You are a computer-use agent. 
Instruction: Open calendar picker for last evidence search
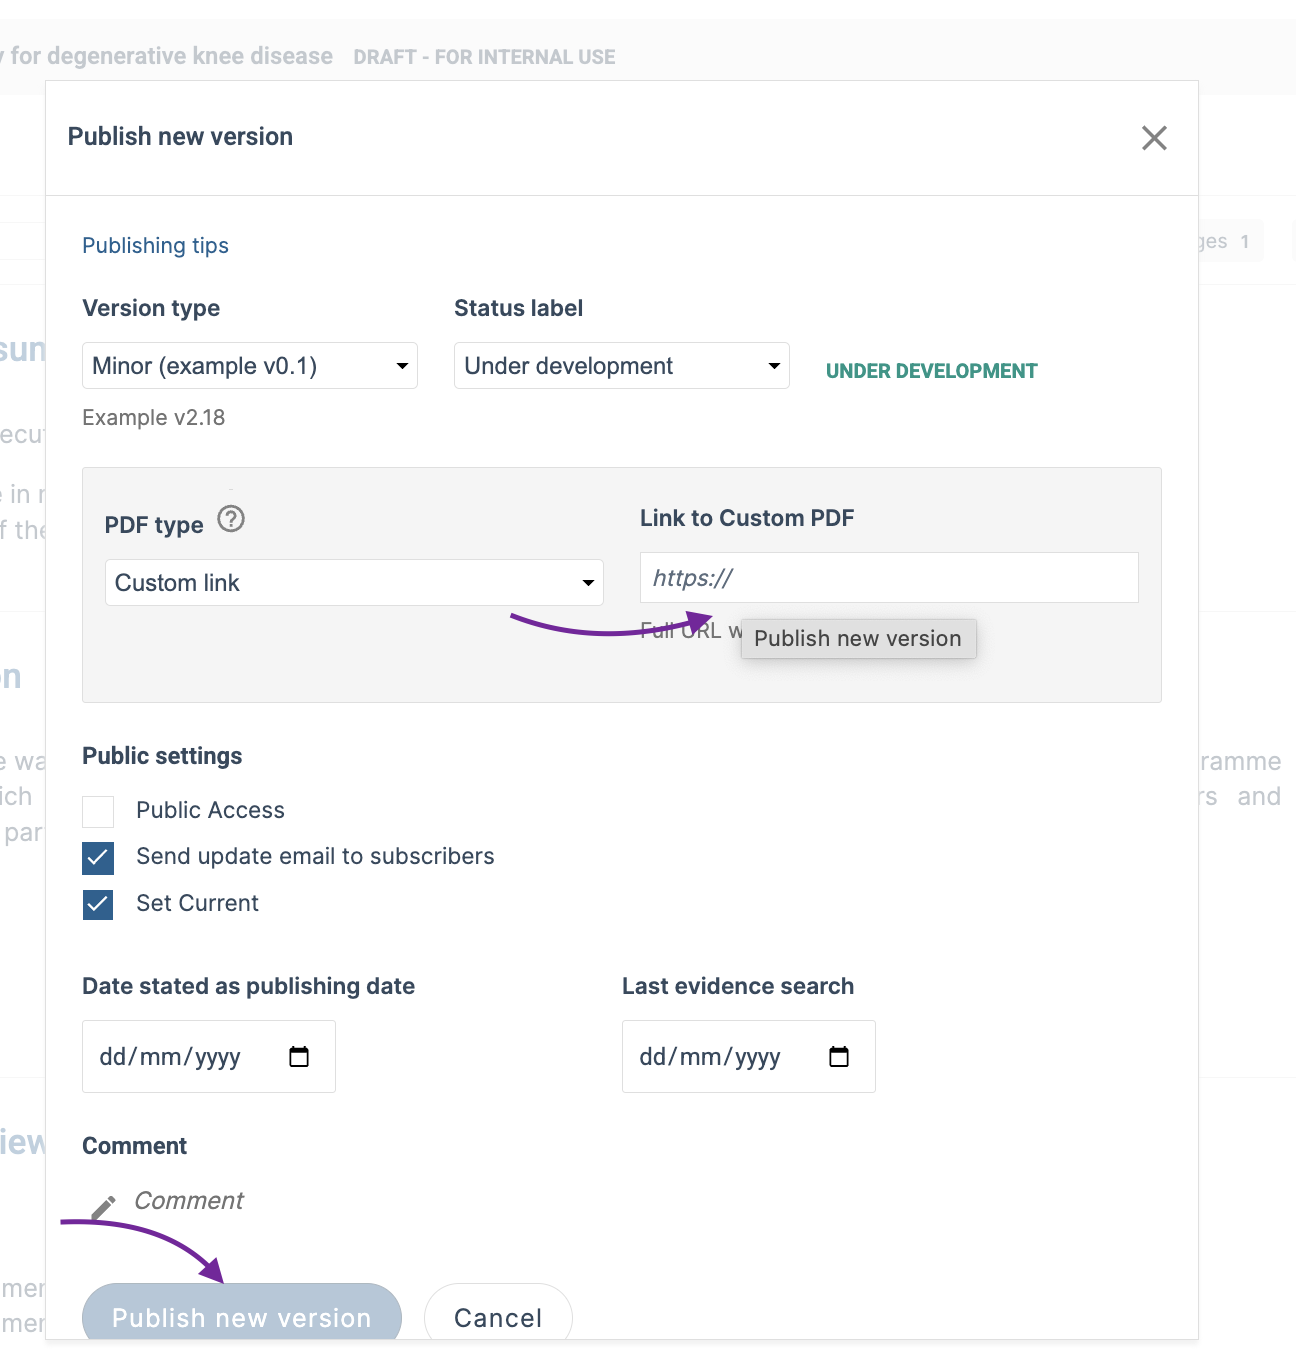(x=839, y=1057)
